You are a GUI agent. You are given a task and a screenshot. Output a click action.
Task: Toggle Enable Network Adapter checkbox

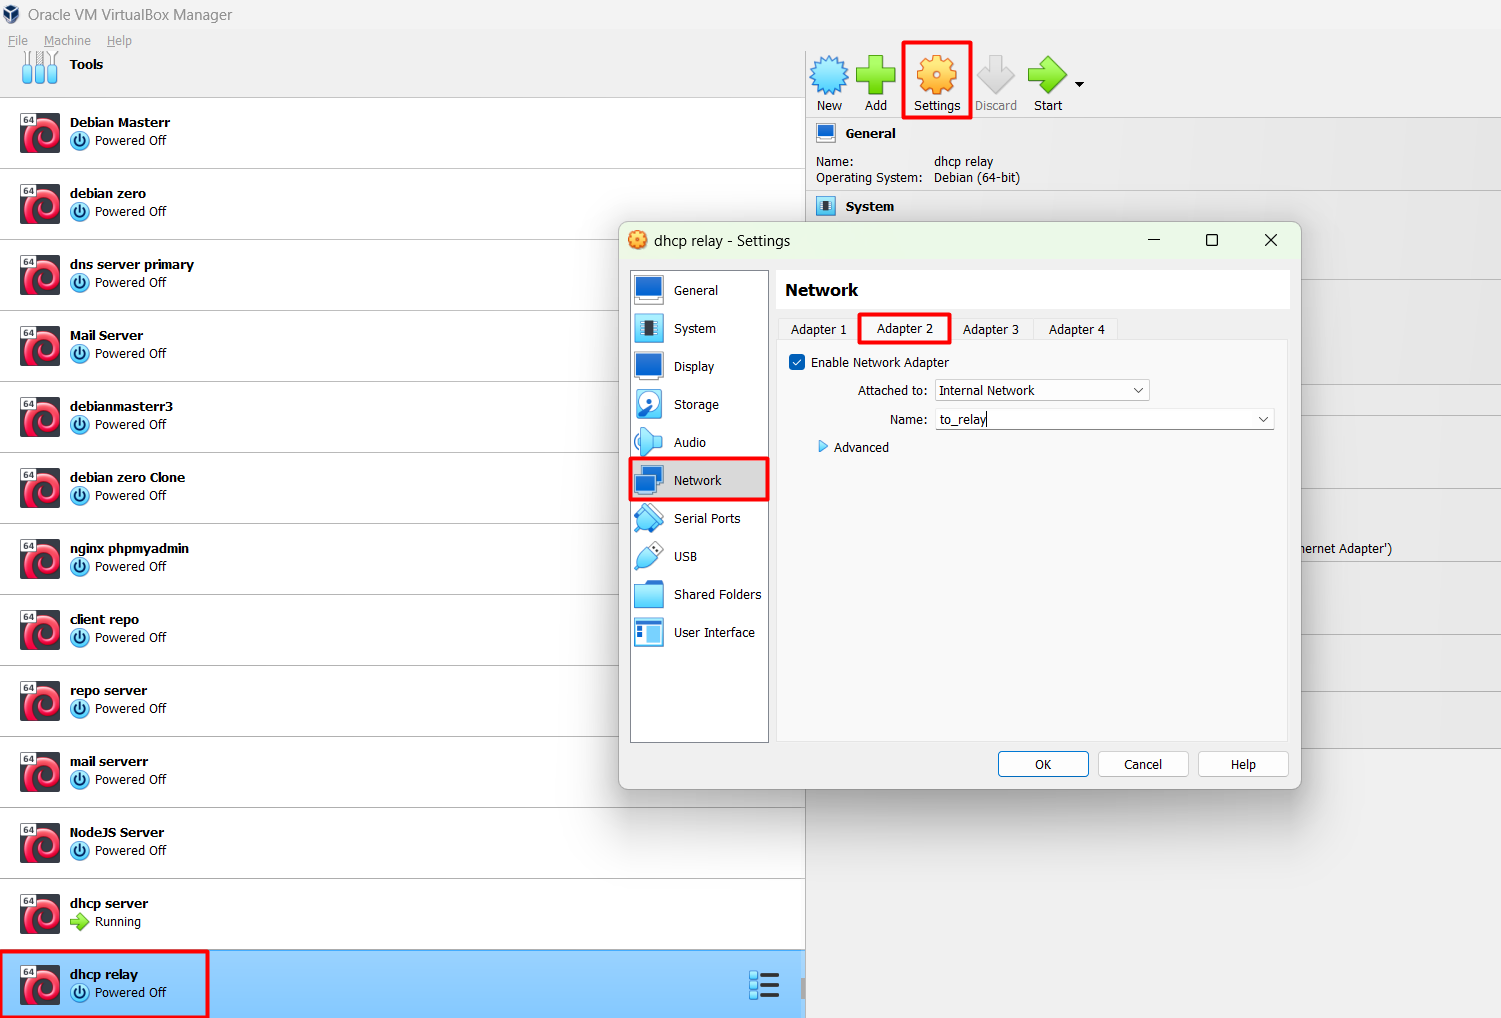tap(797, 362)
